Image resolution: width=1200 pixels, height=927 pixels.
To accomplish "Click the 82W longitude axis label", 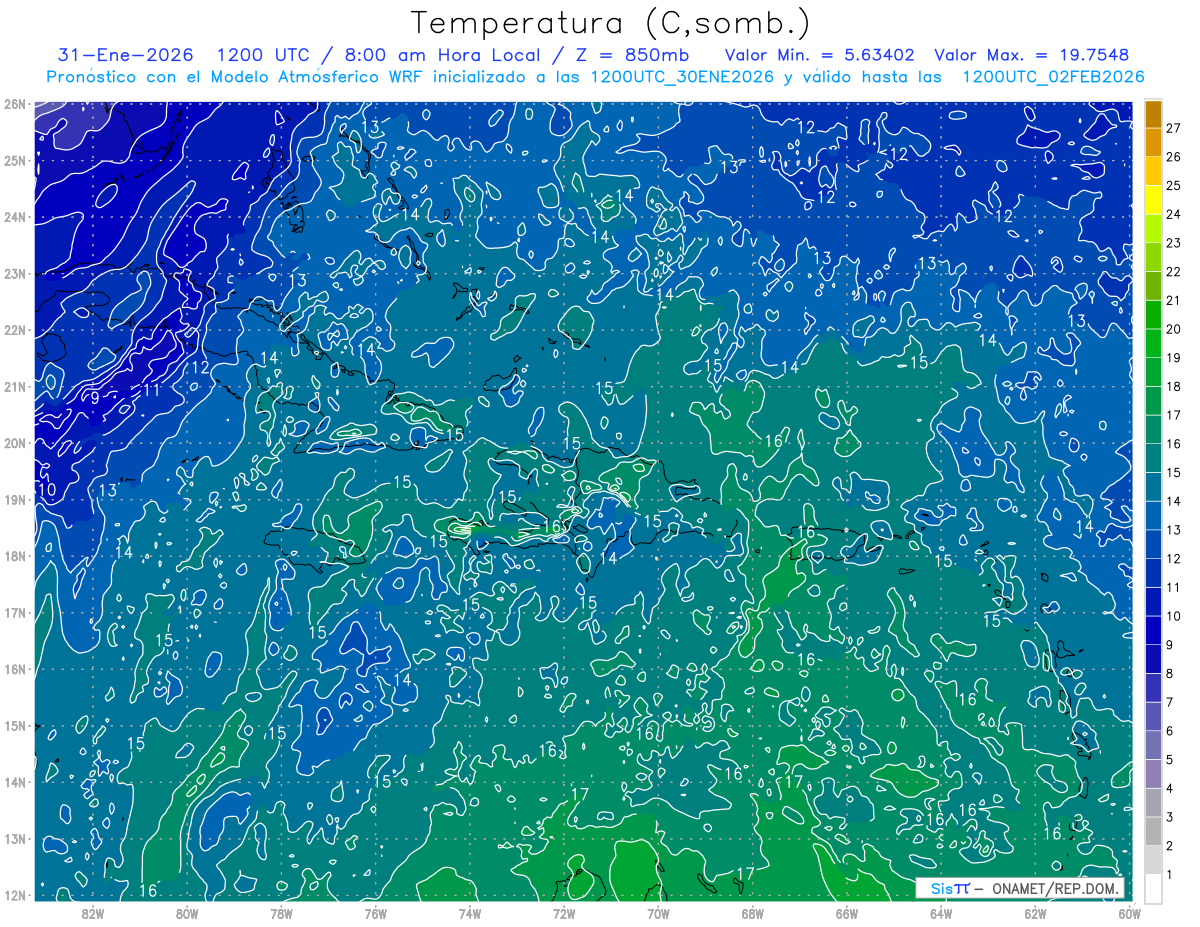I will (92, 913).
